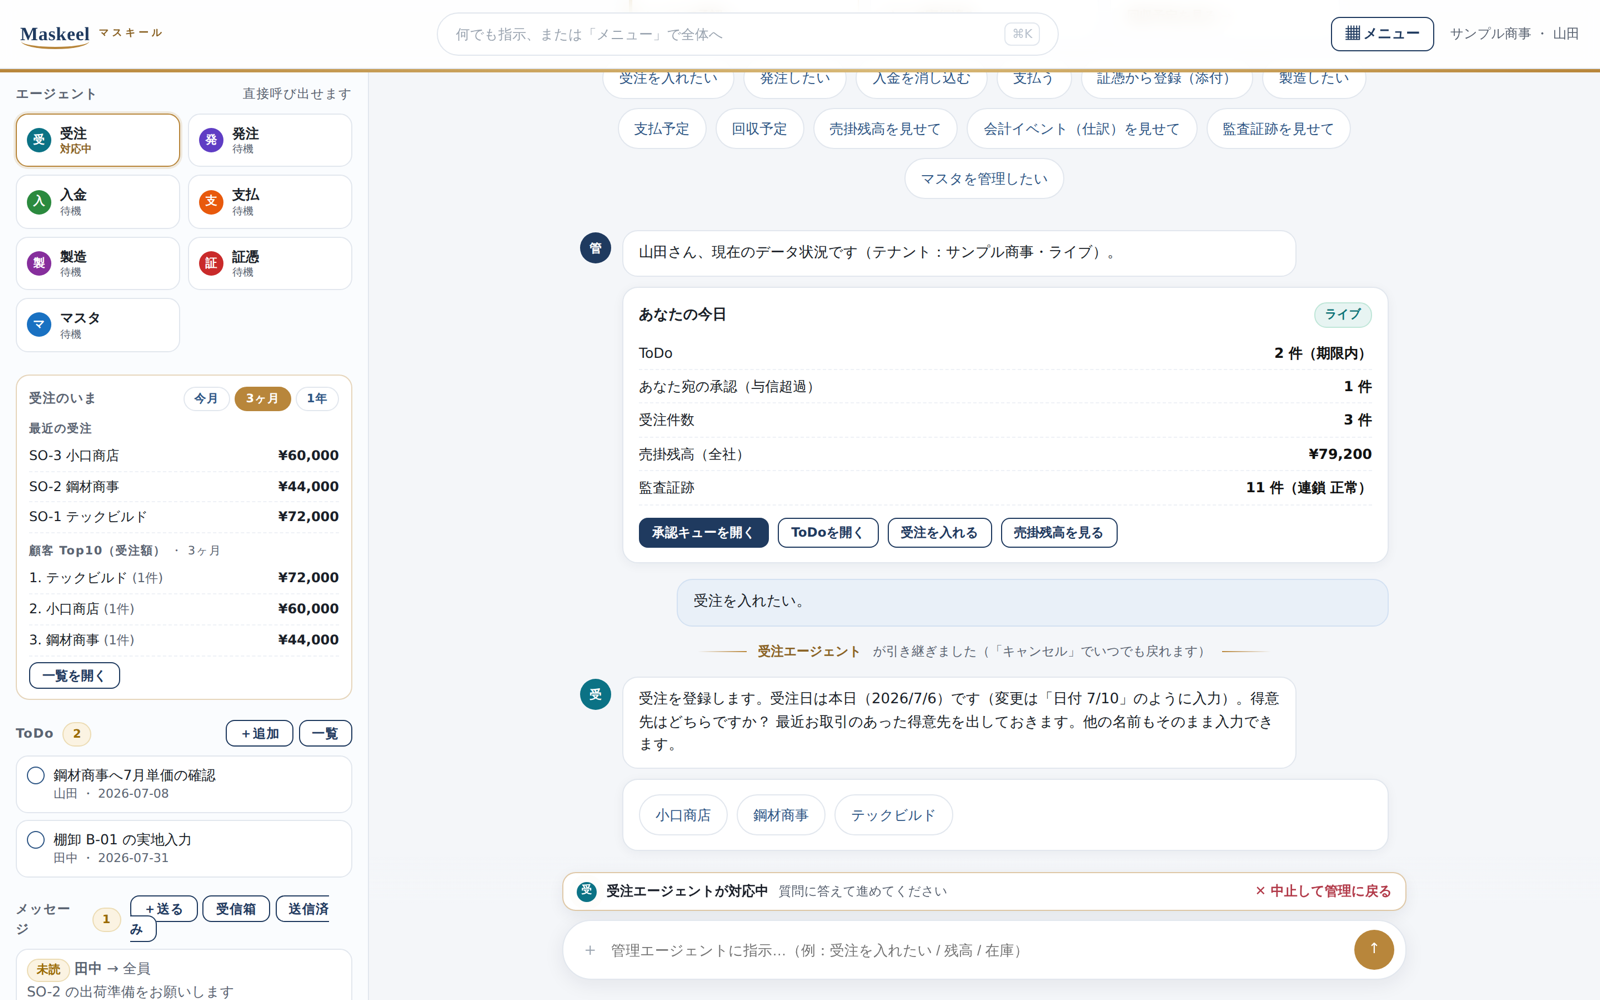Viewport: 1600px width, 1000px height.
Task: Select the 受注 agent card
Action: point(98,140)
